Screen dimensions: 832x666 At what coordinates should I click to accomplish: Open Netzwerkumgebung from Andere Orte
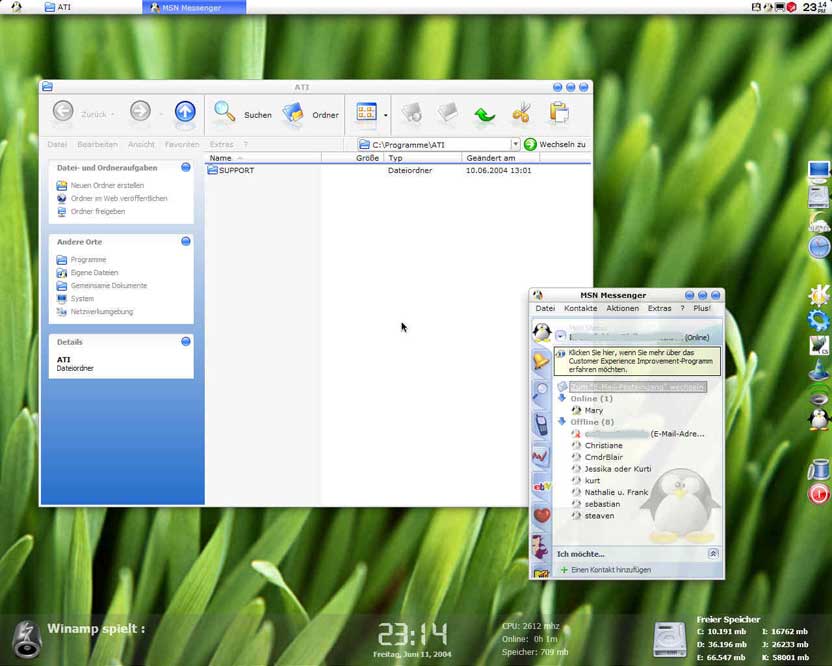(102, 312)
